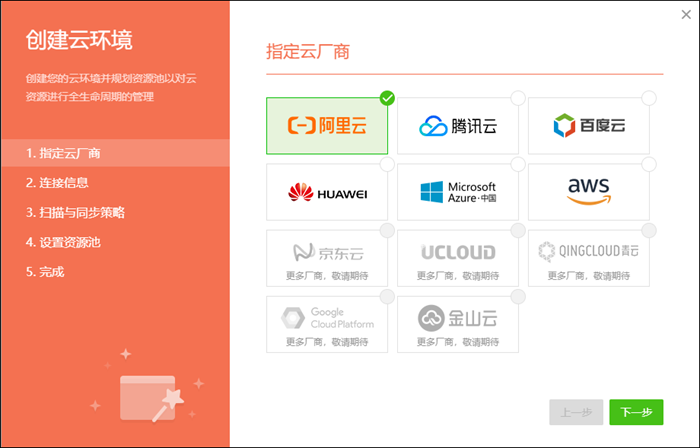Pick the 百度云 vendor card
The image size is (700, 448).
click(588, 126)
